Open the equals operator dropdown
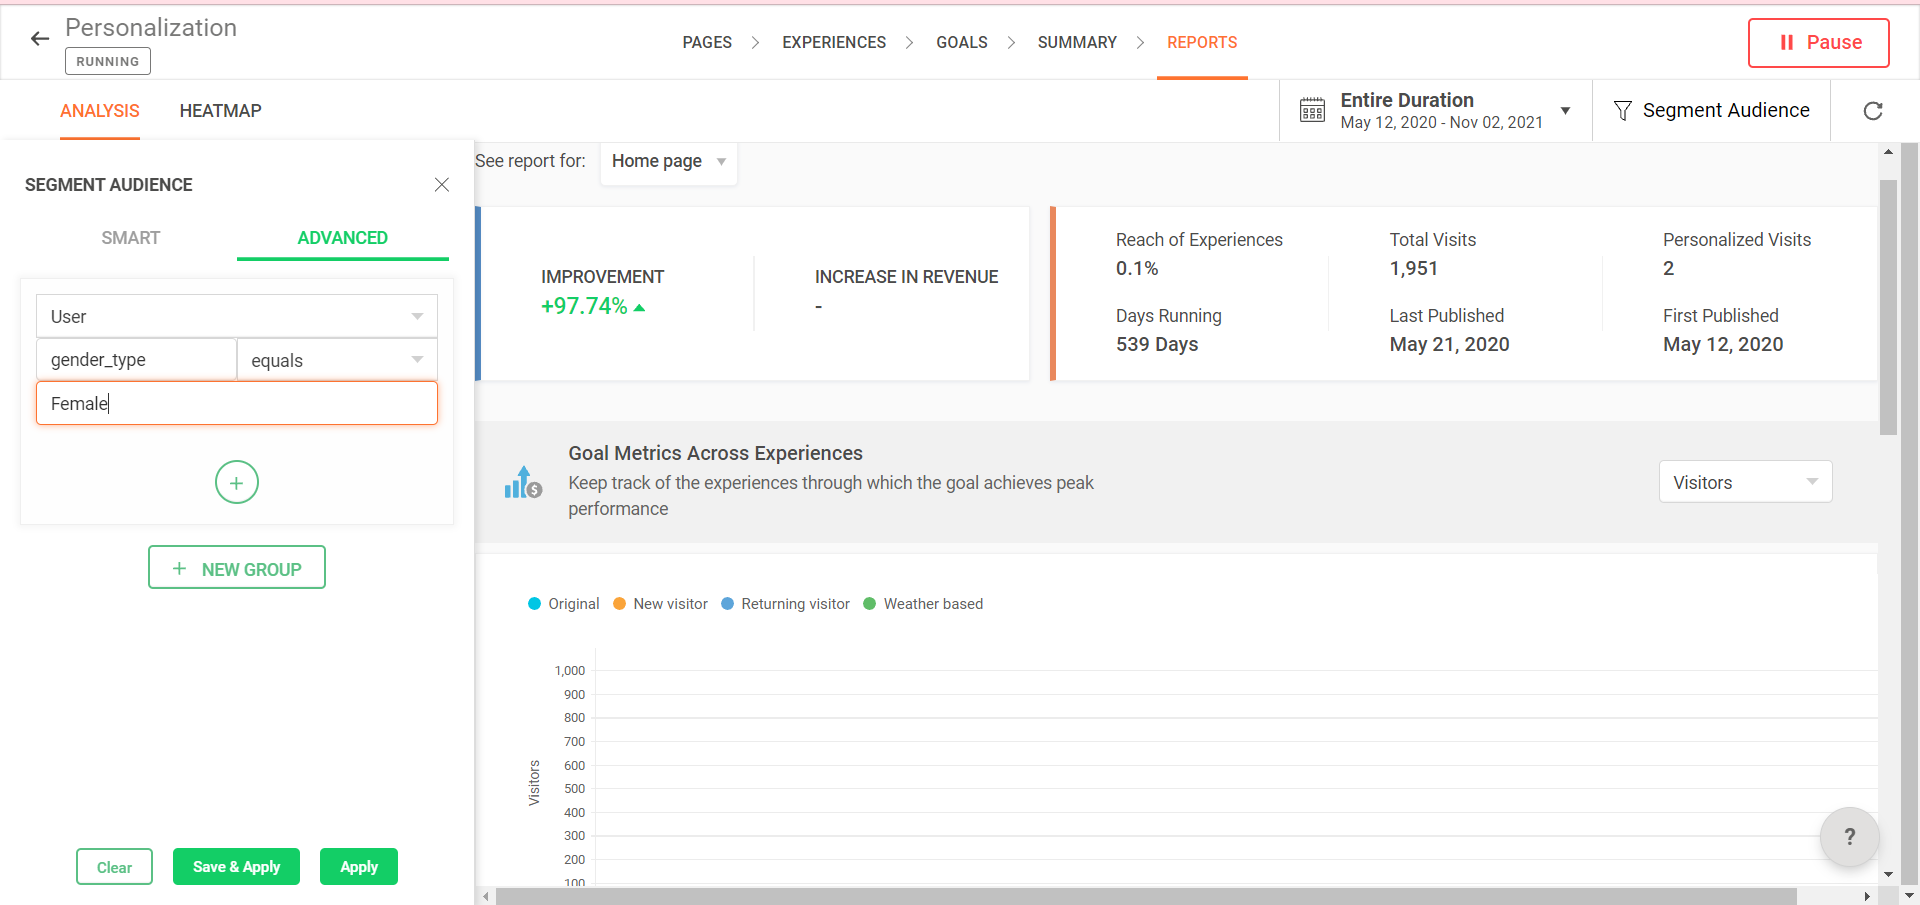The image size is (1920, 905). pyautogui.click(x=337, y=360)
